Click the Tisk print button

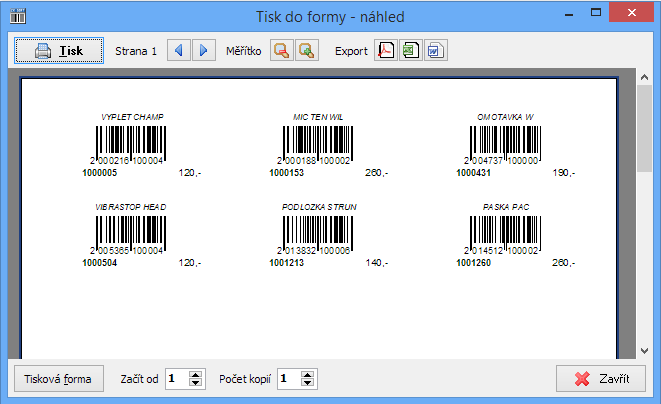click(x=59, y=51)
